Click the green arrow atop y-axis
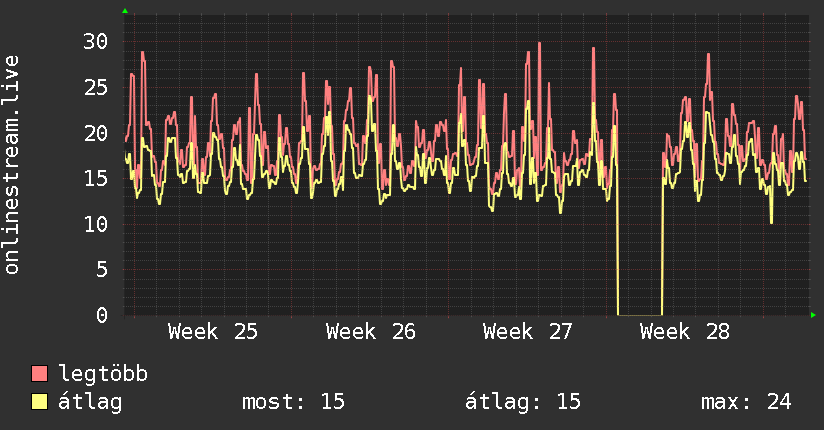824x430 pixels. click(125, 11)
